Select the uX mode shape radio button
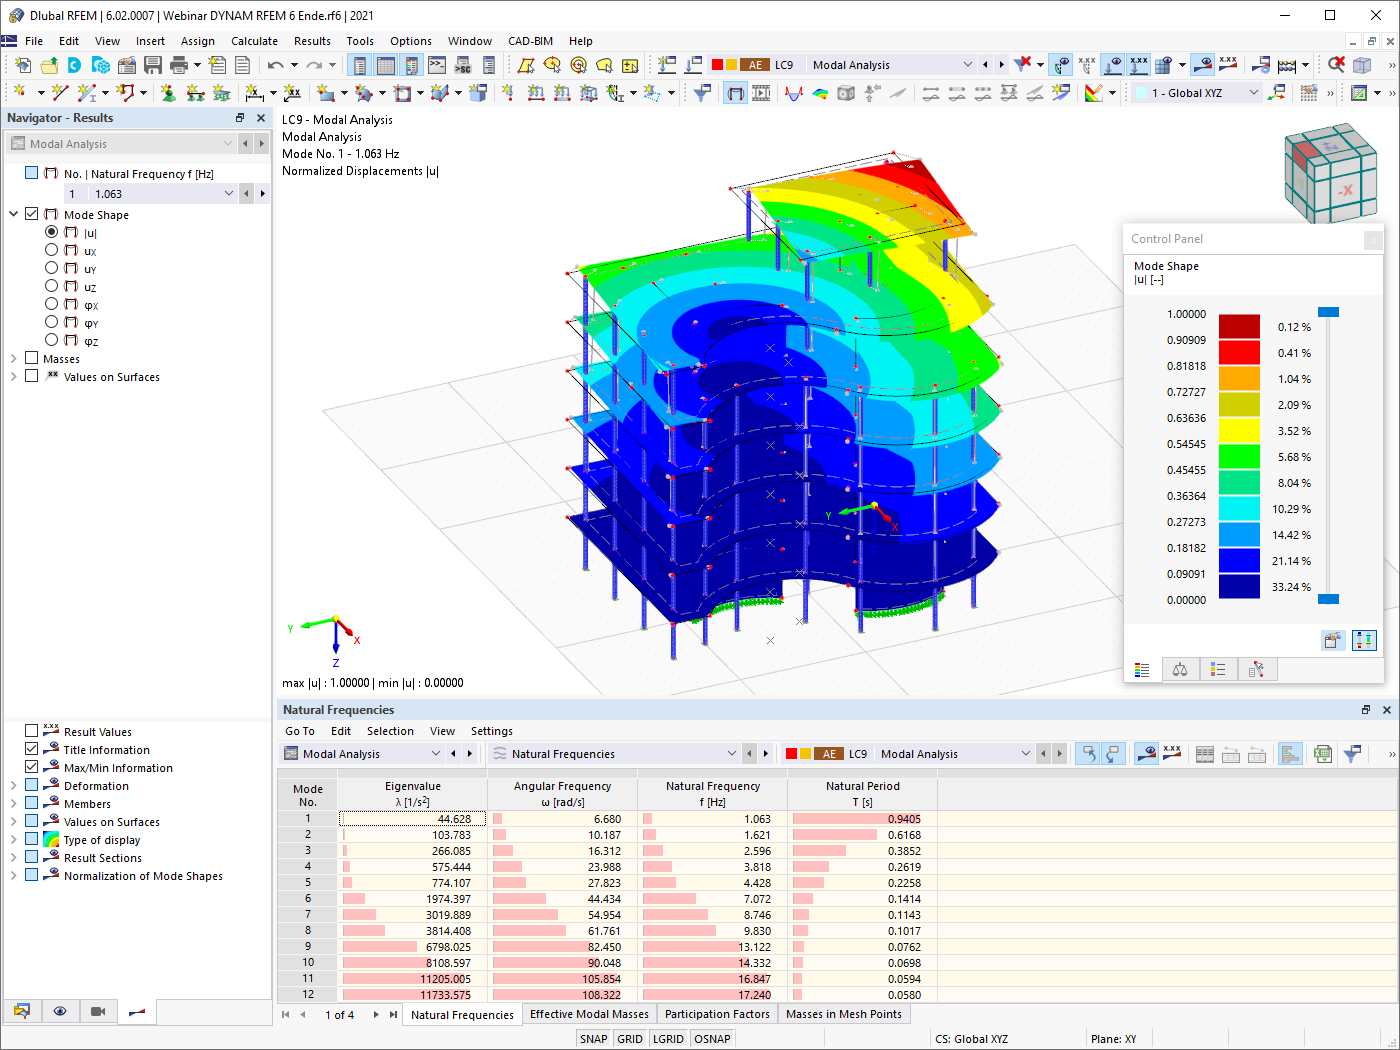 (52, 250)
